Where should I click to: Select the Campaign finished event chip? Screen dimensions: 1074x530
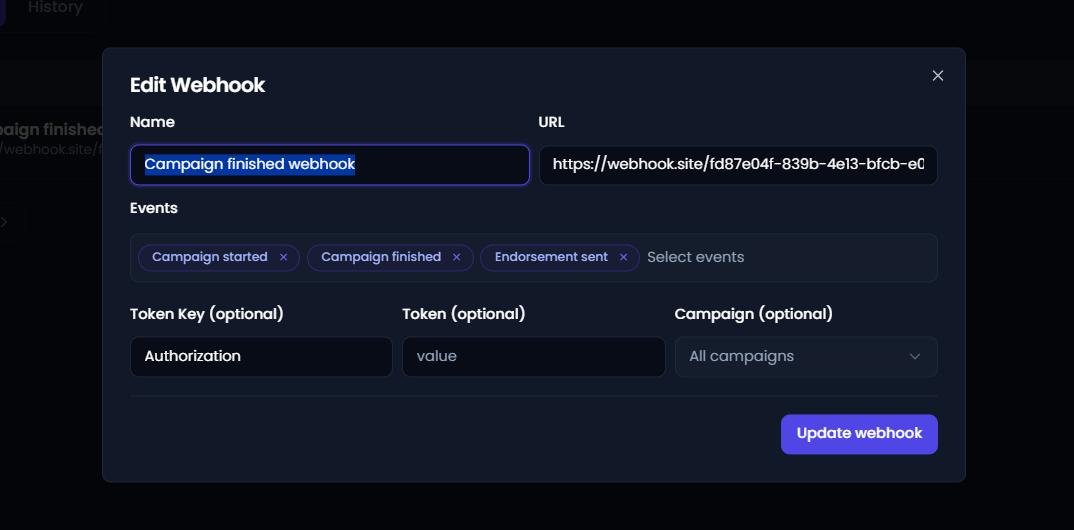(381, 257)
